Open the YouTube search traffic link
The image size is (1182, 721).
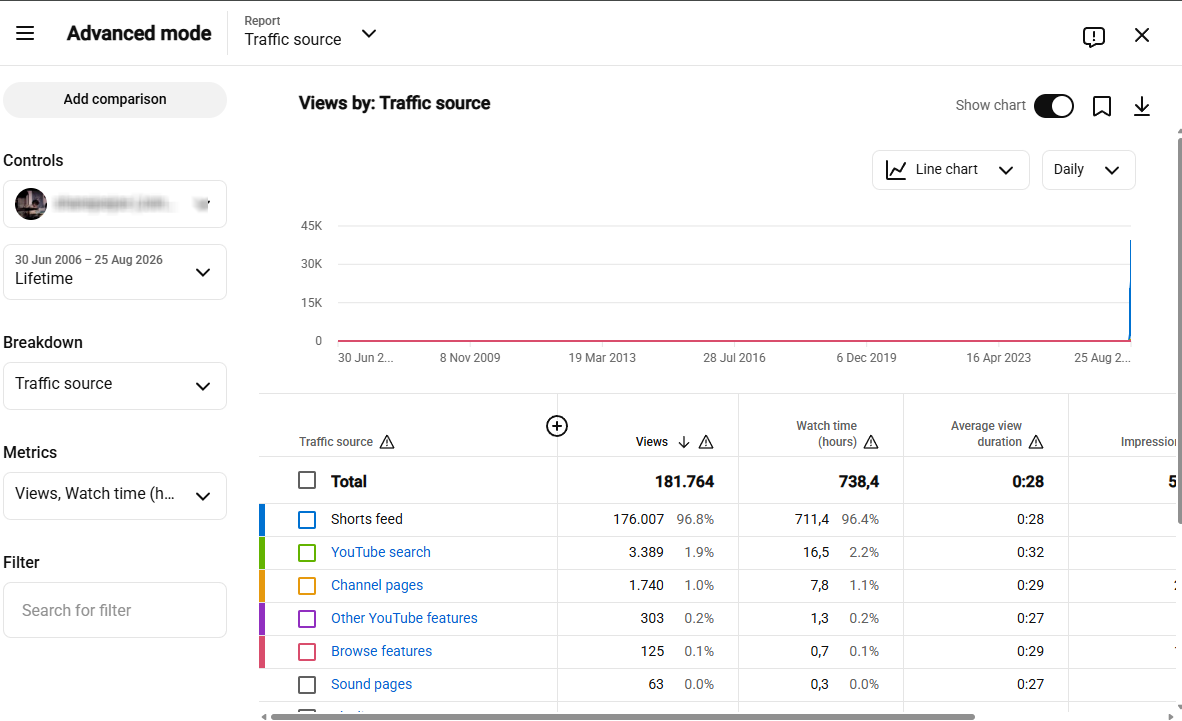click(381, 552)
